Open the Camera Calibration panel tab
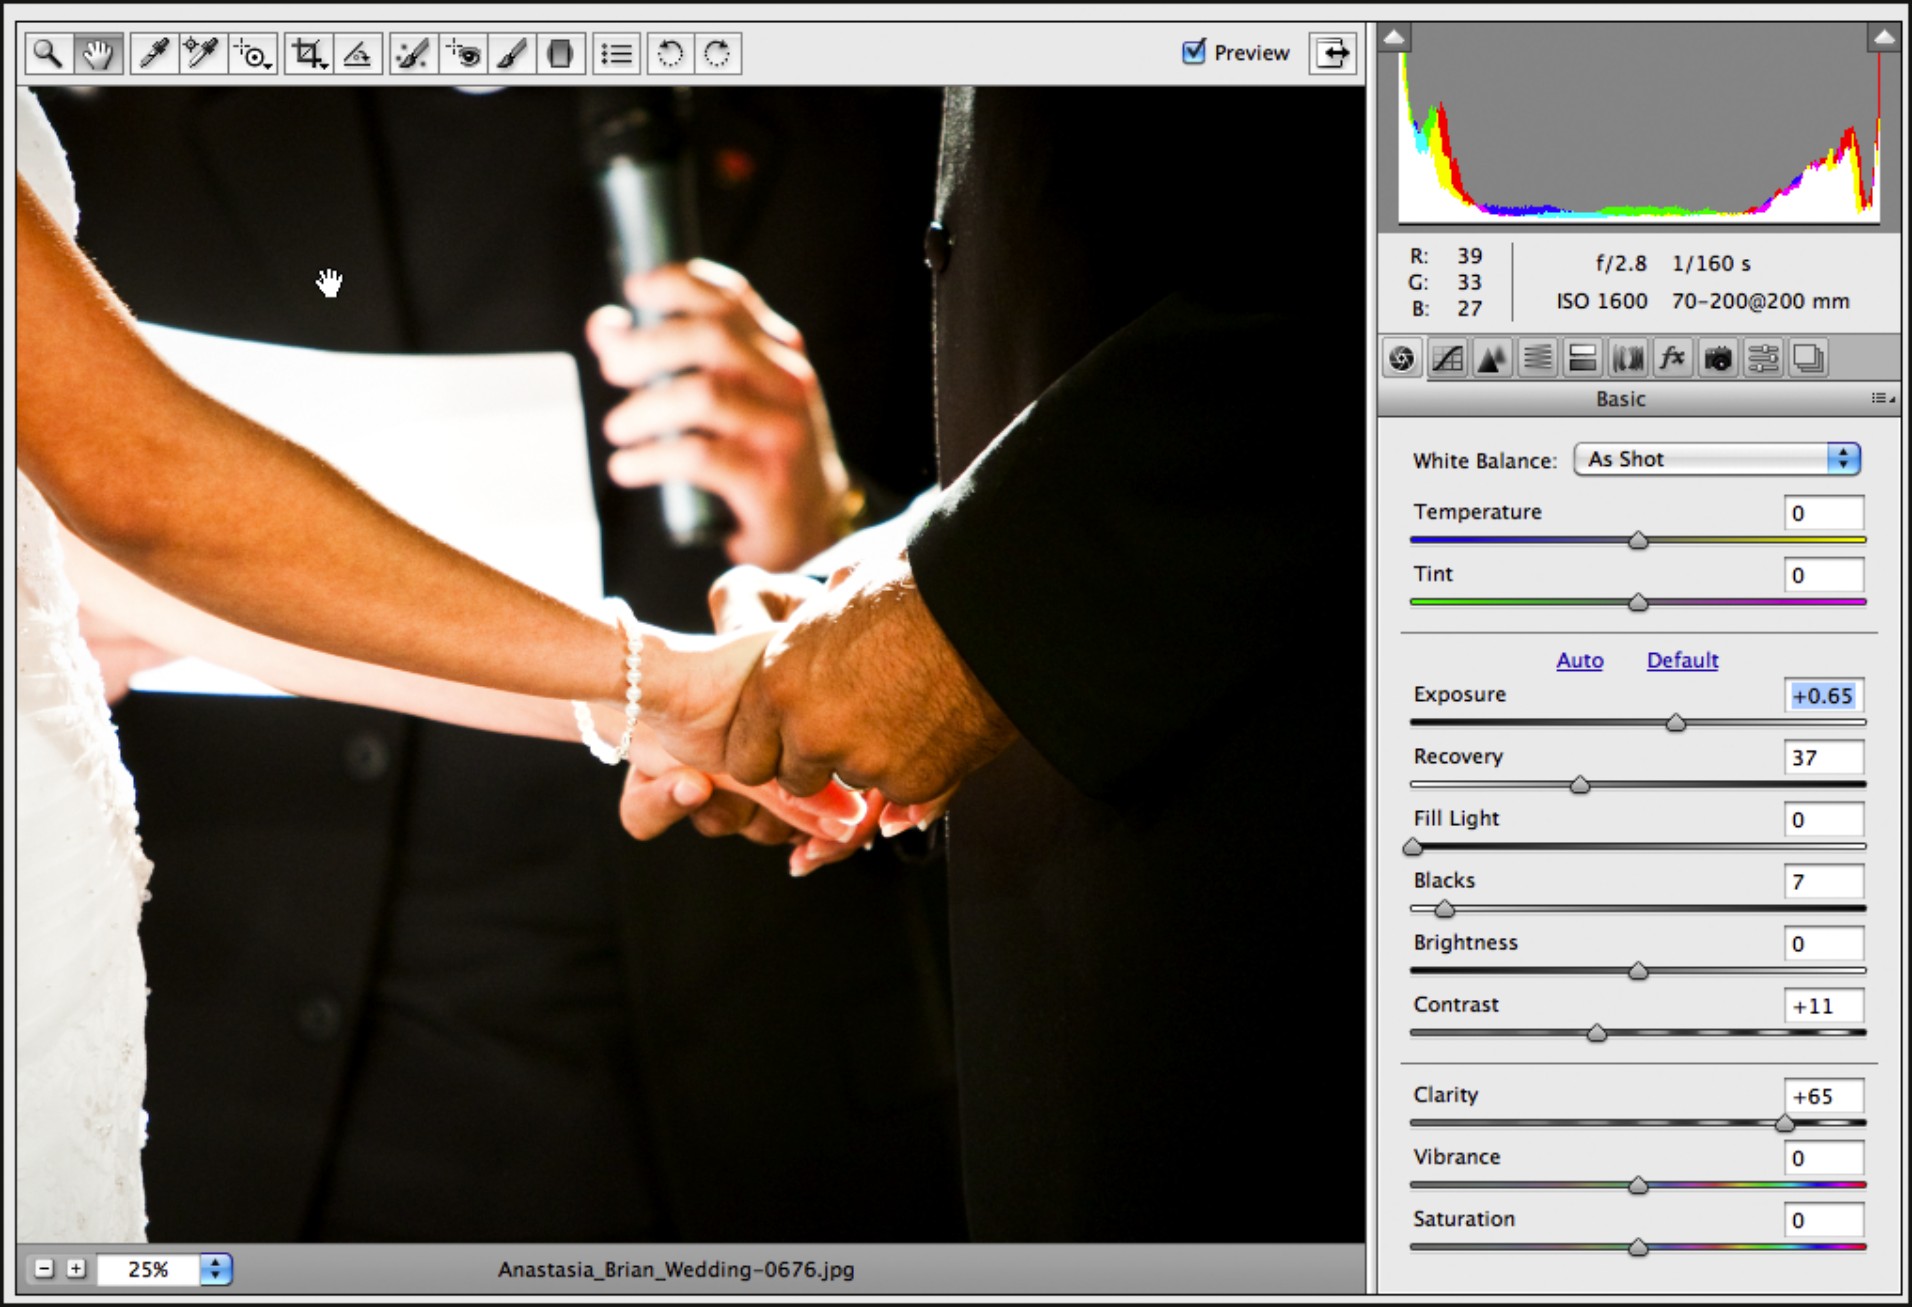1912x1307 pixels. pos(1718,358)
